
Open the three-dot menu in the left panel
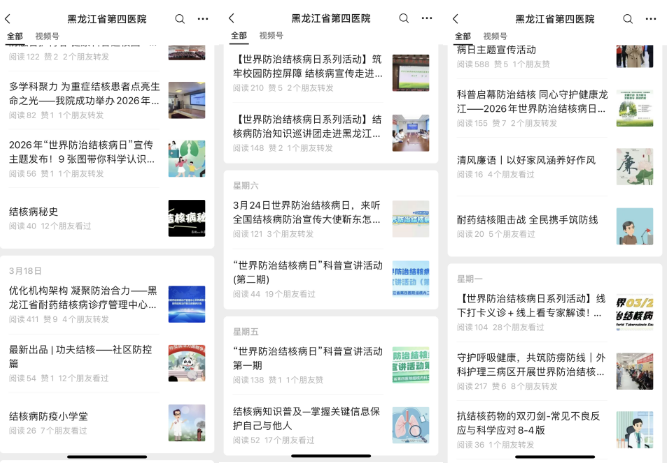point(203,19)
